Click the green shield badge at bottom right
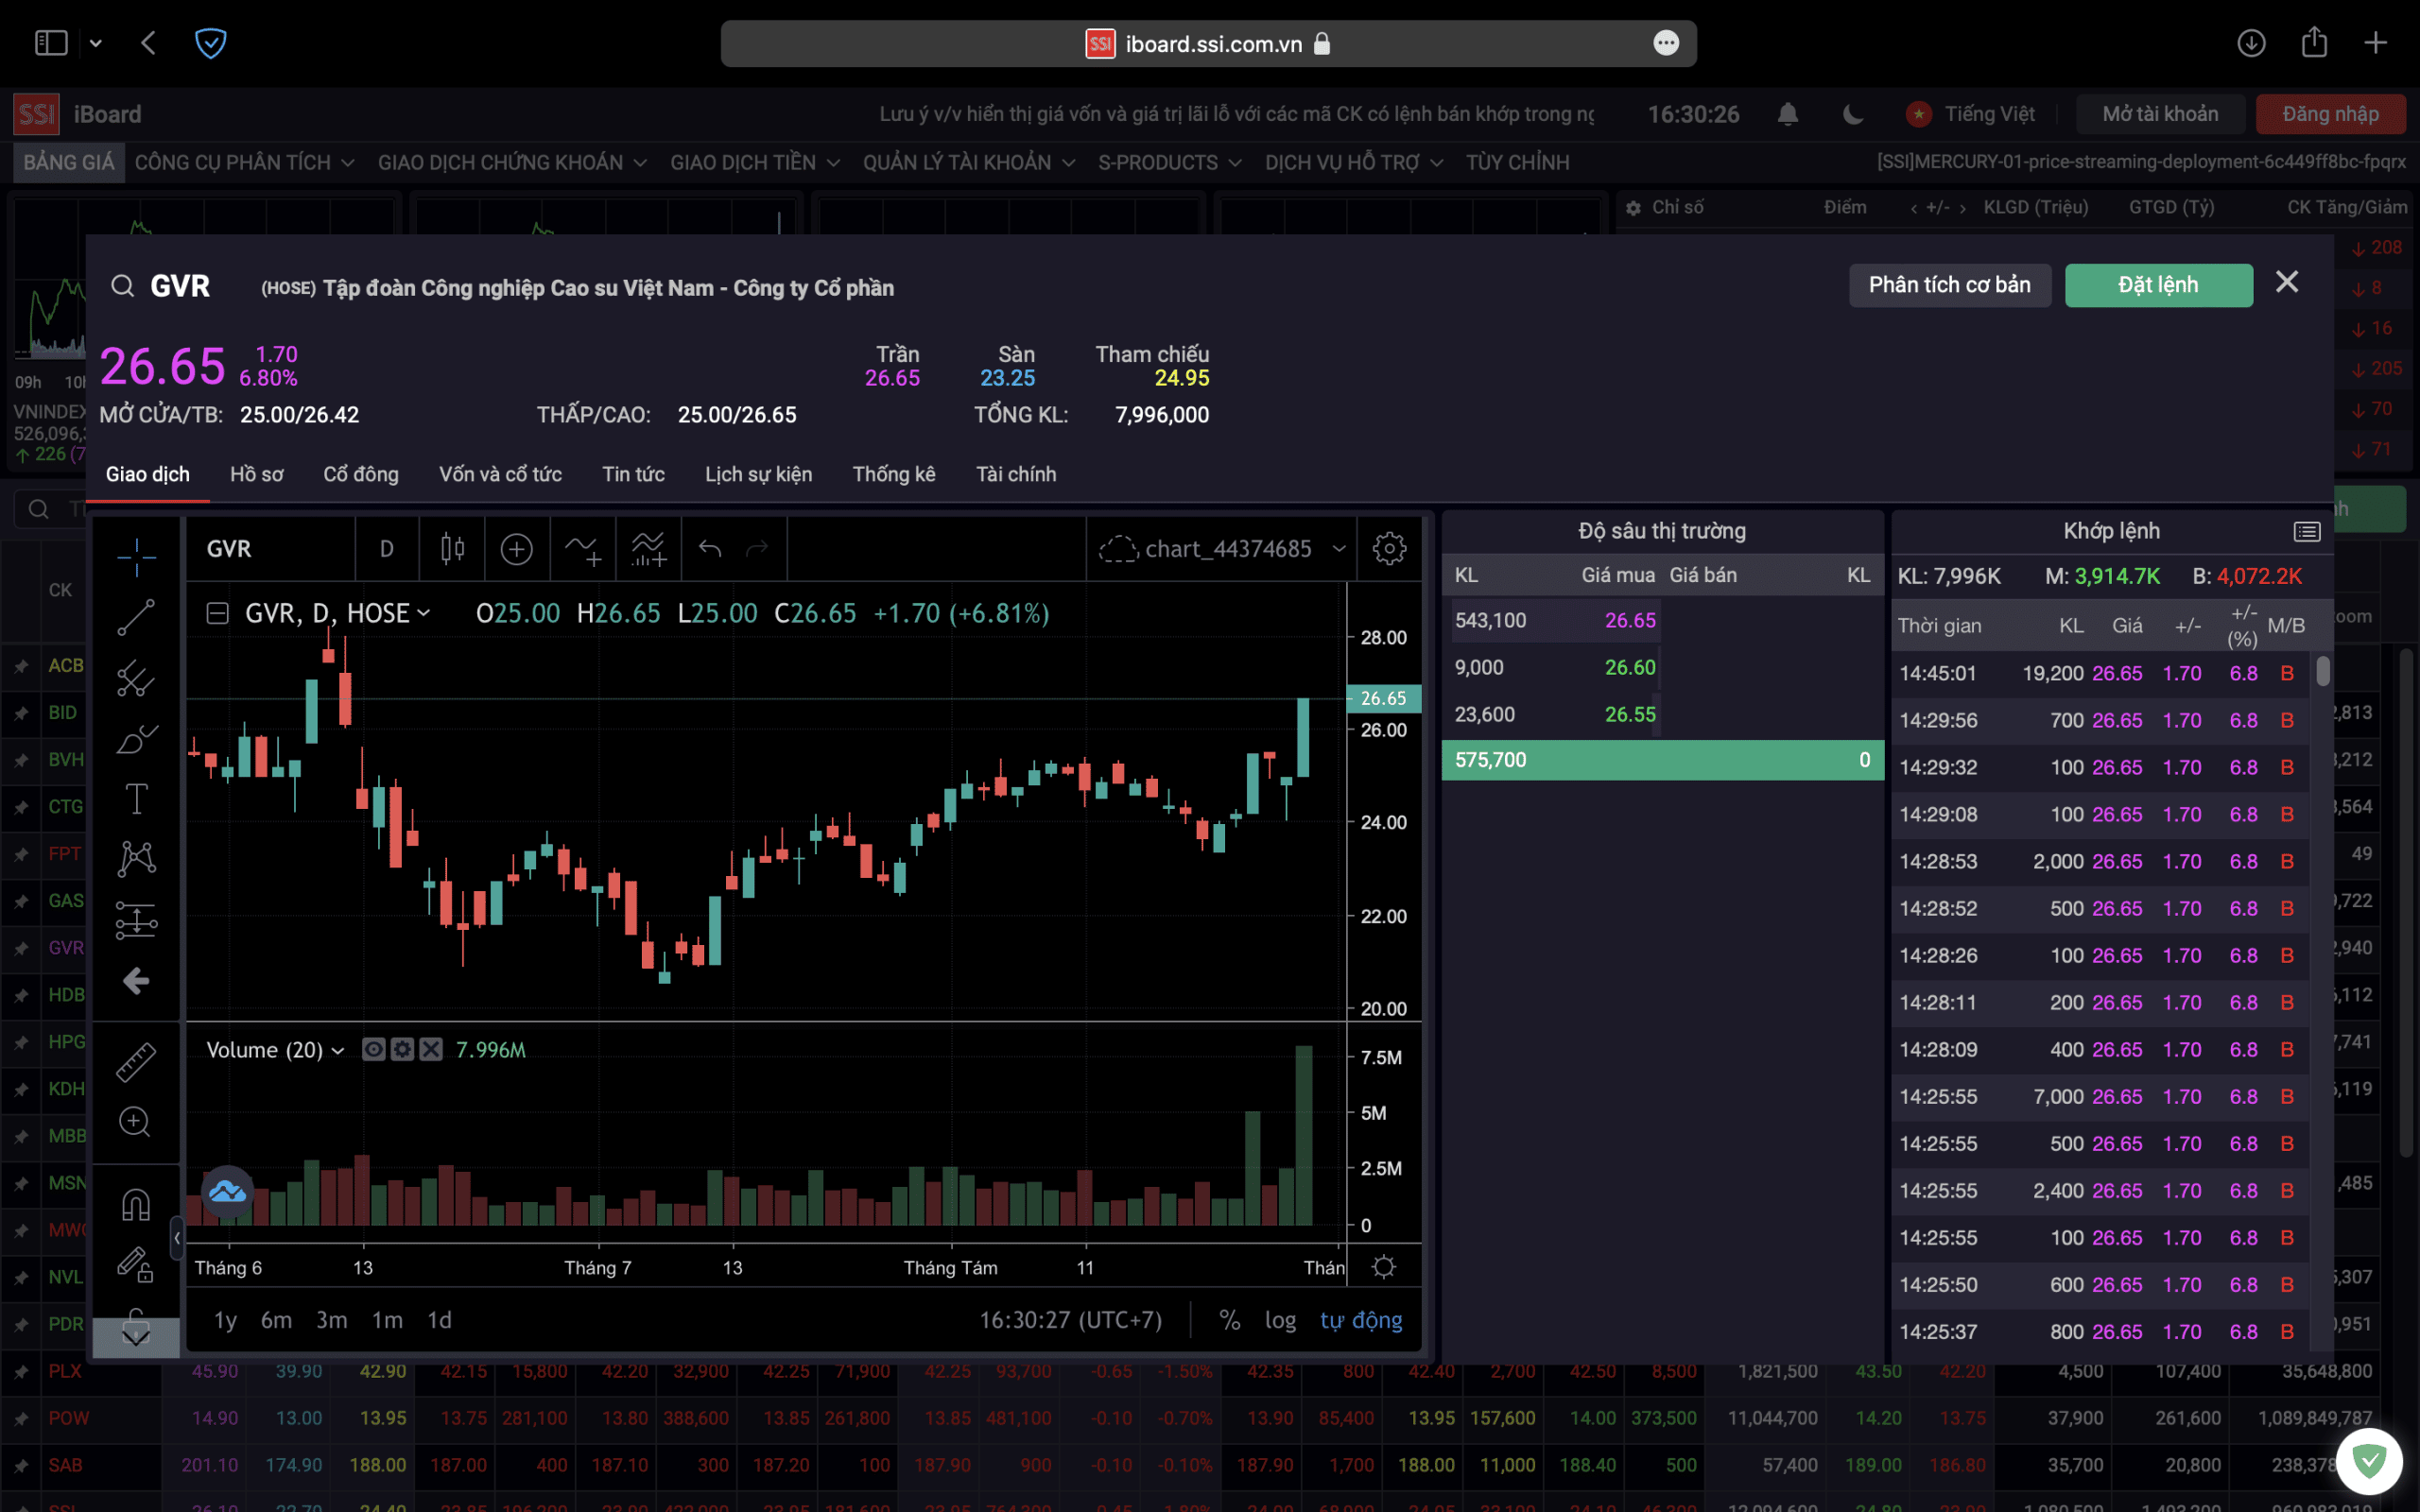The height and width of the screenshot is (1512, 2420). pyautogui.click(x=2369, y=1461)
